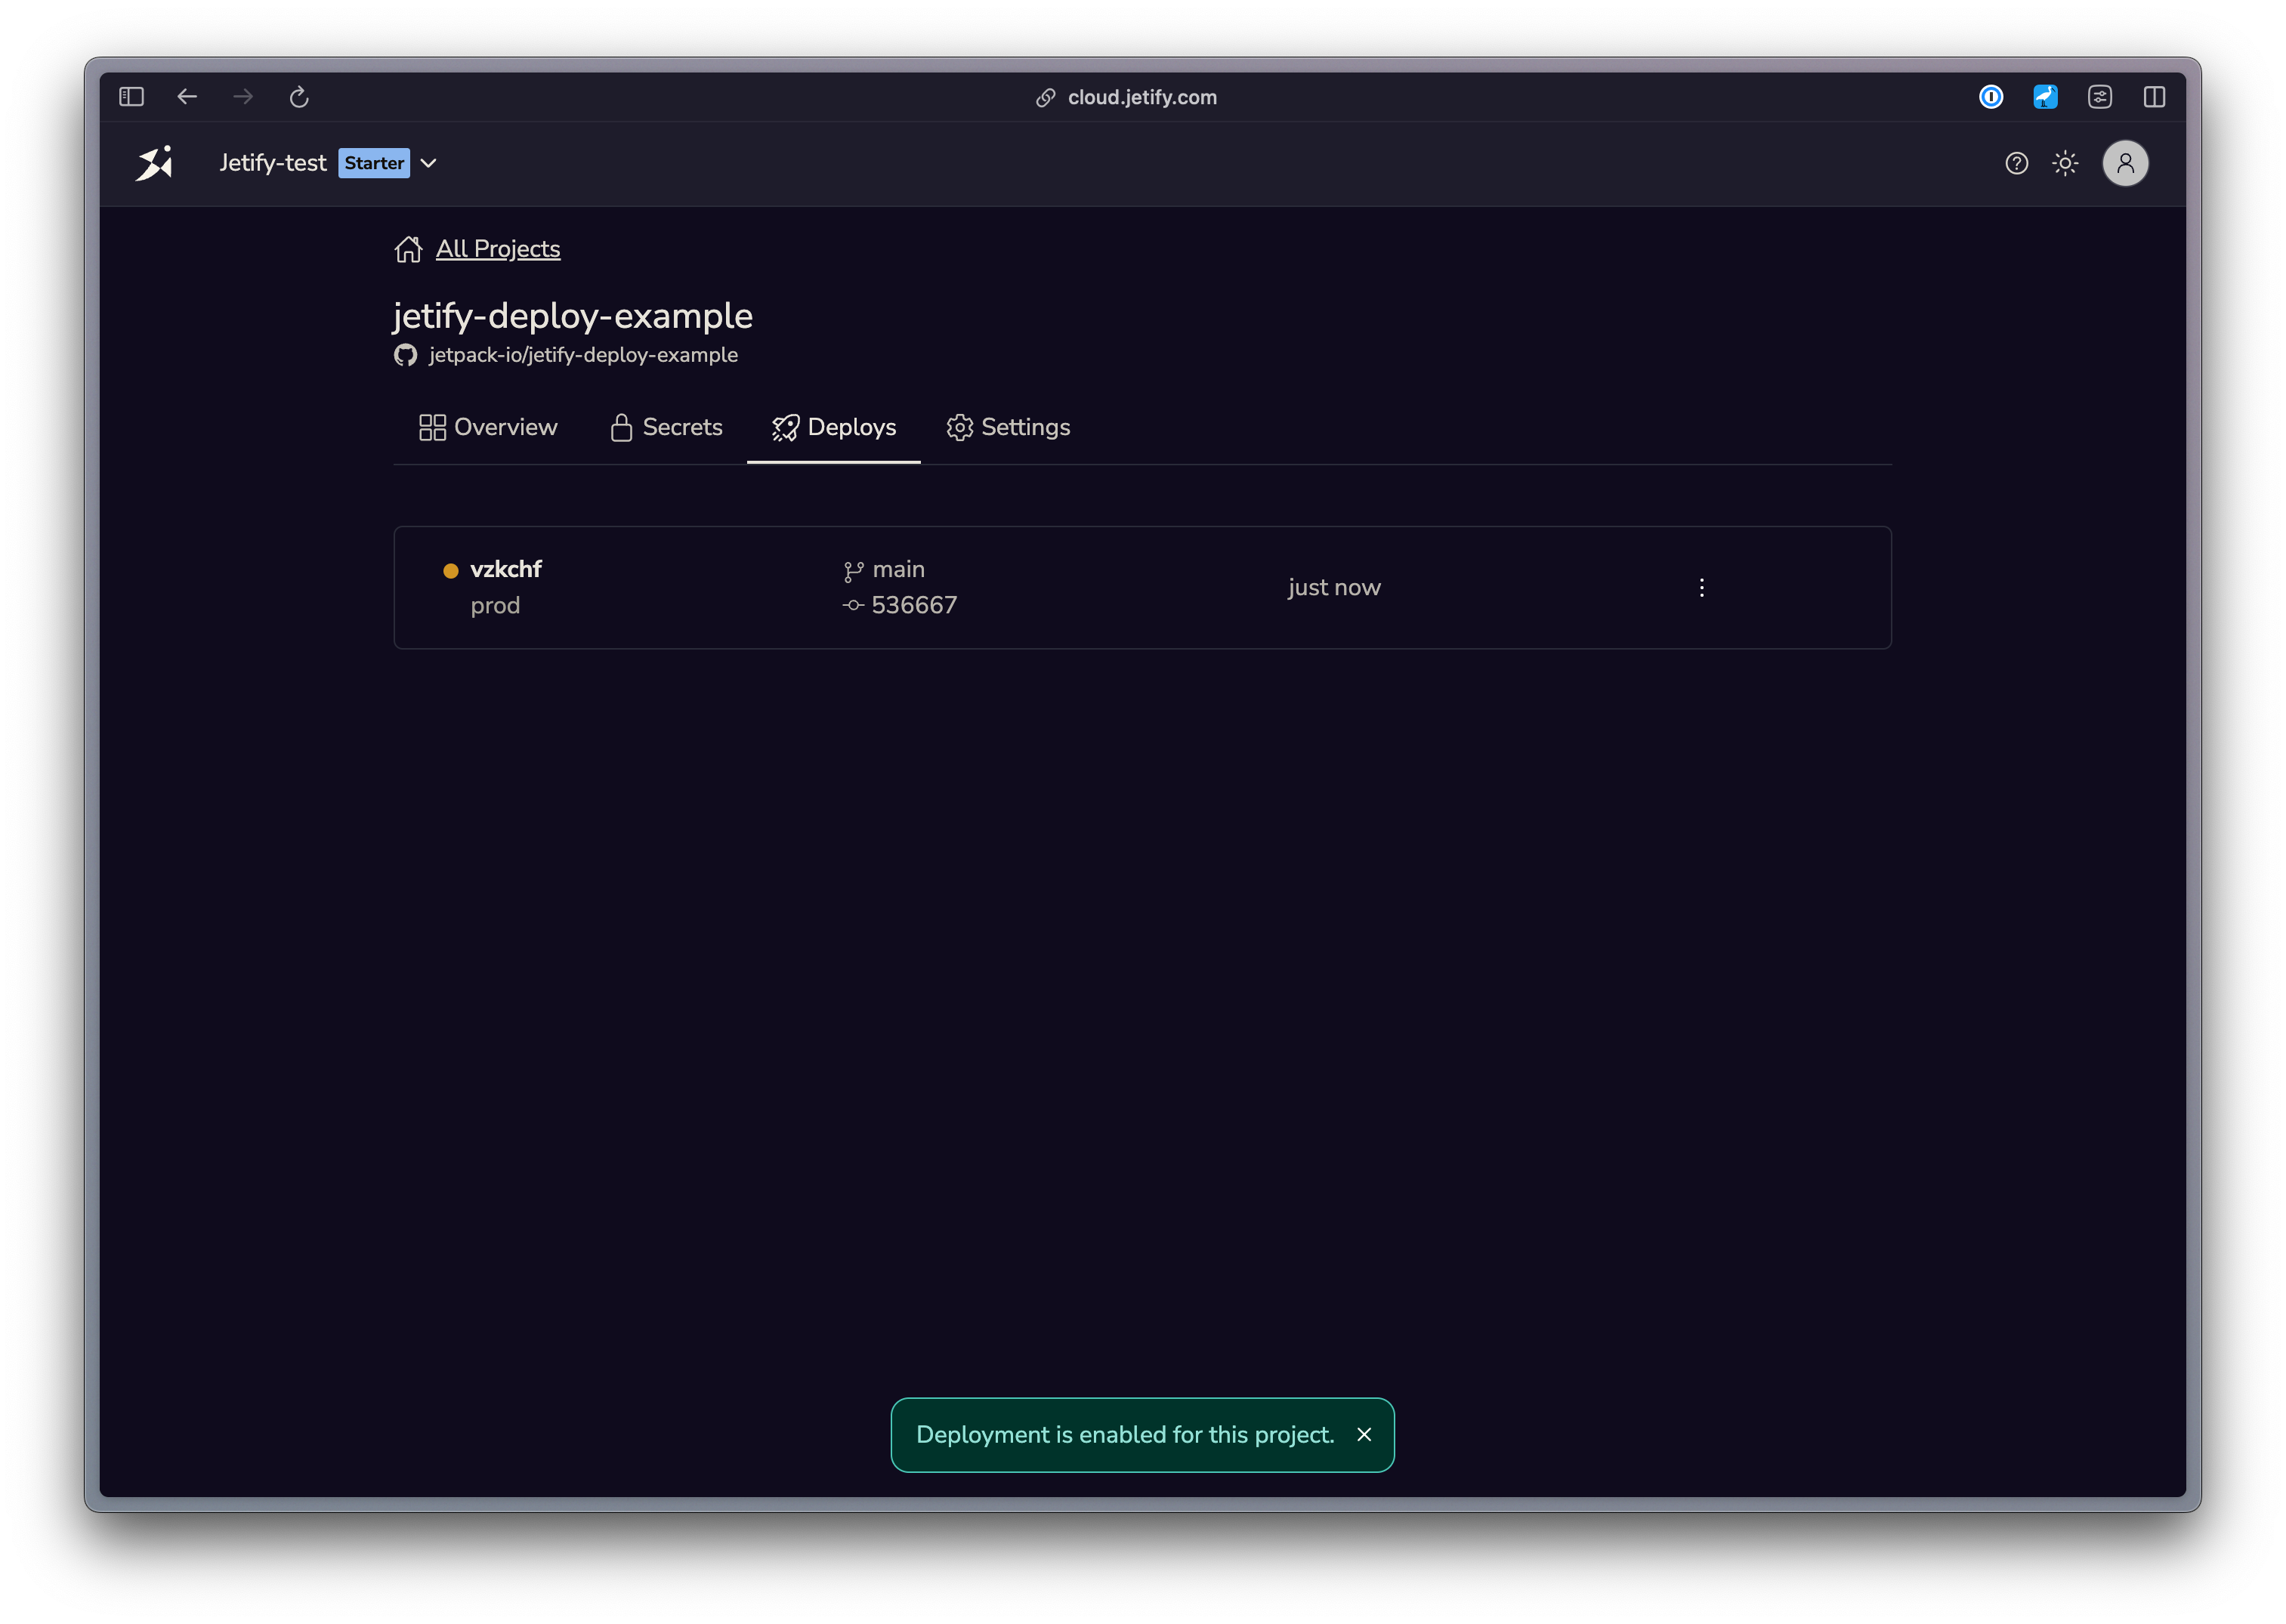Toggle the browser sidebar icon
Image resolution: width=2286 pixels, height=1624 pixels.
pos(131,97)
